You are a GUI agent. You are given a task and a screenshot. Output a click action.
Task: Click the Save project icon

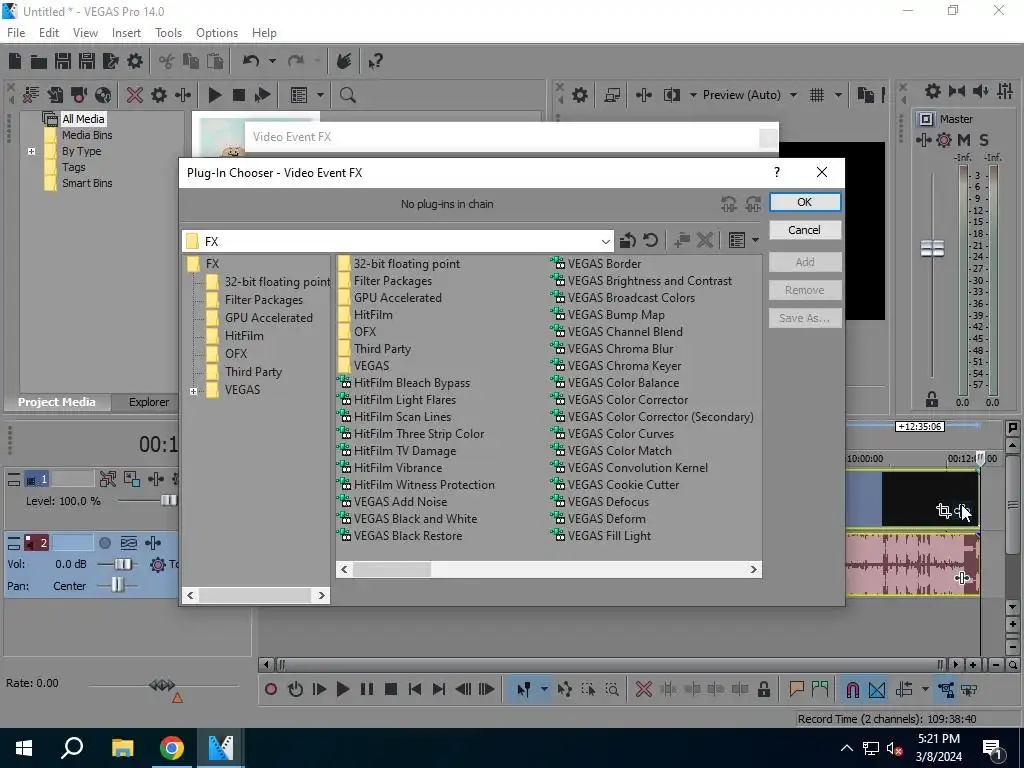tap(63, 61)
